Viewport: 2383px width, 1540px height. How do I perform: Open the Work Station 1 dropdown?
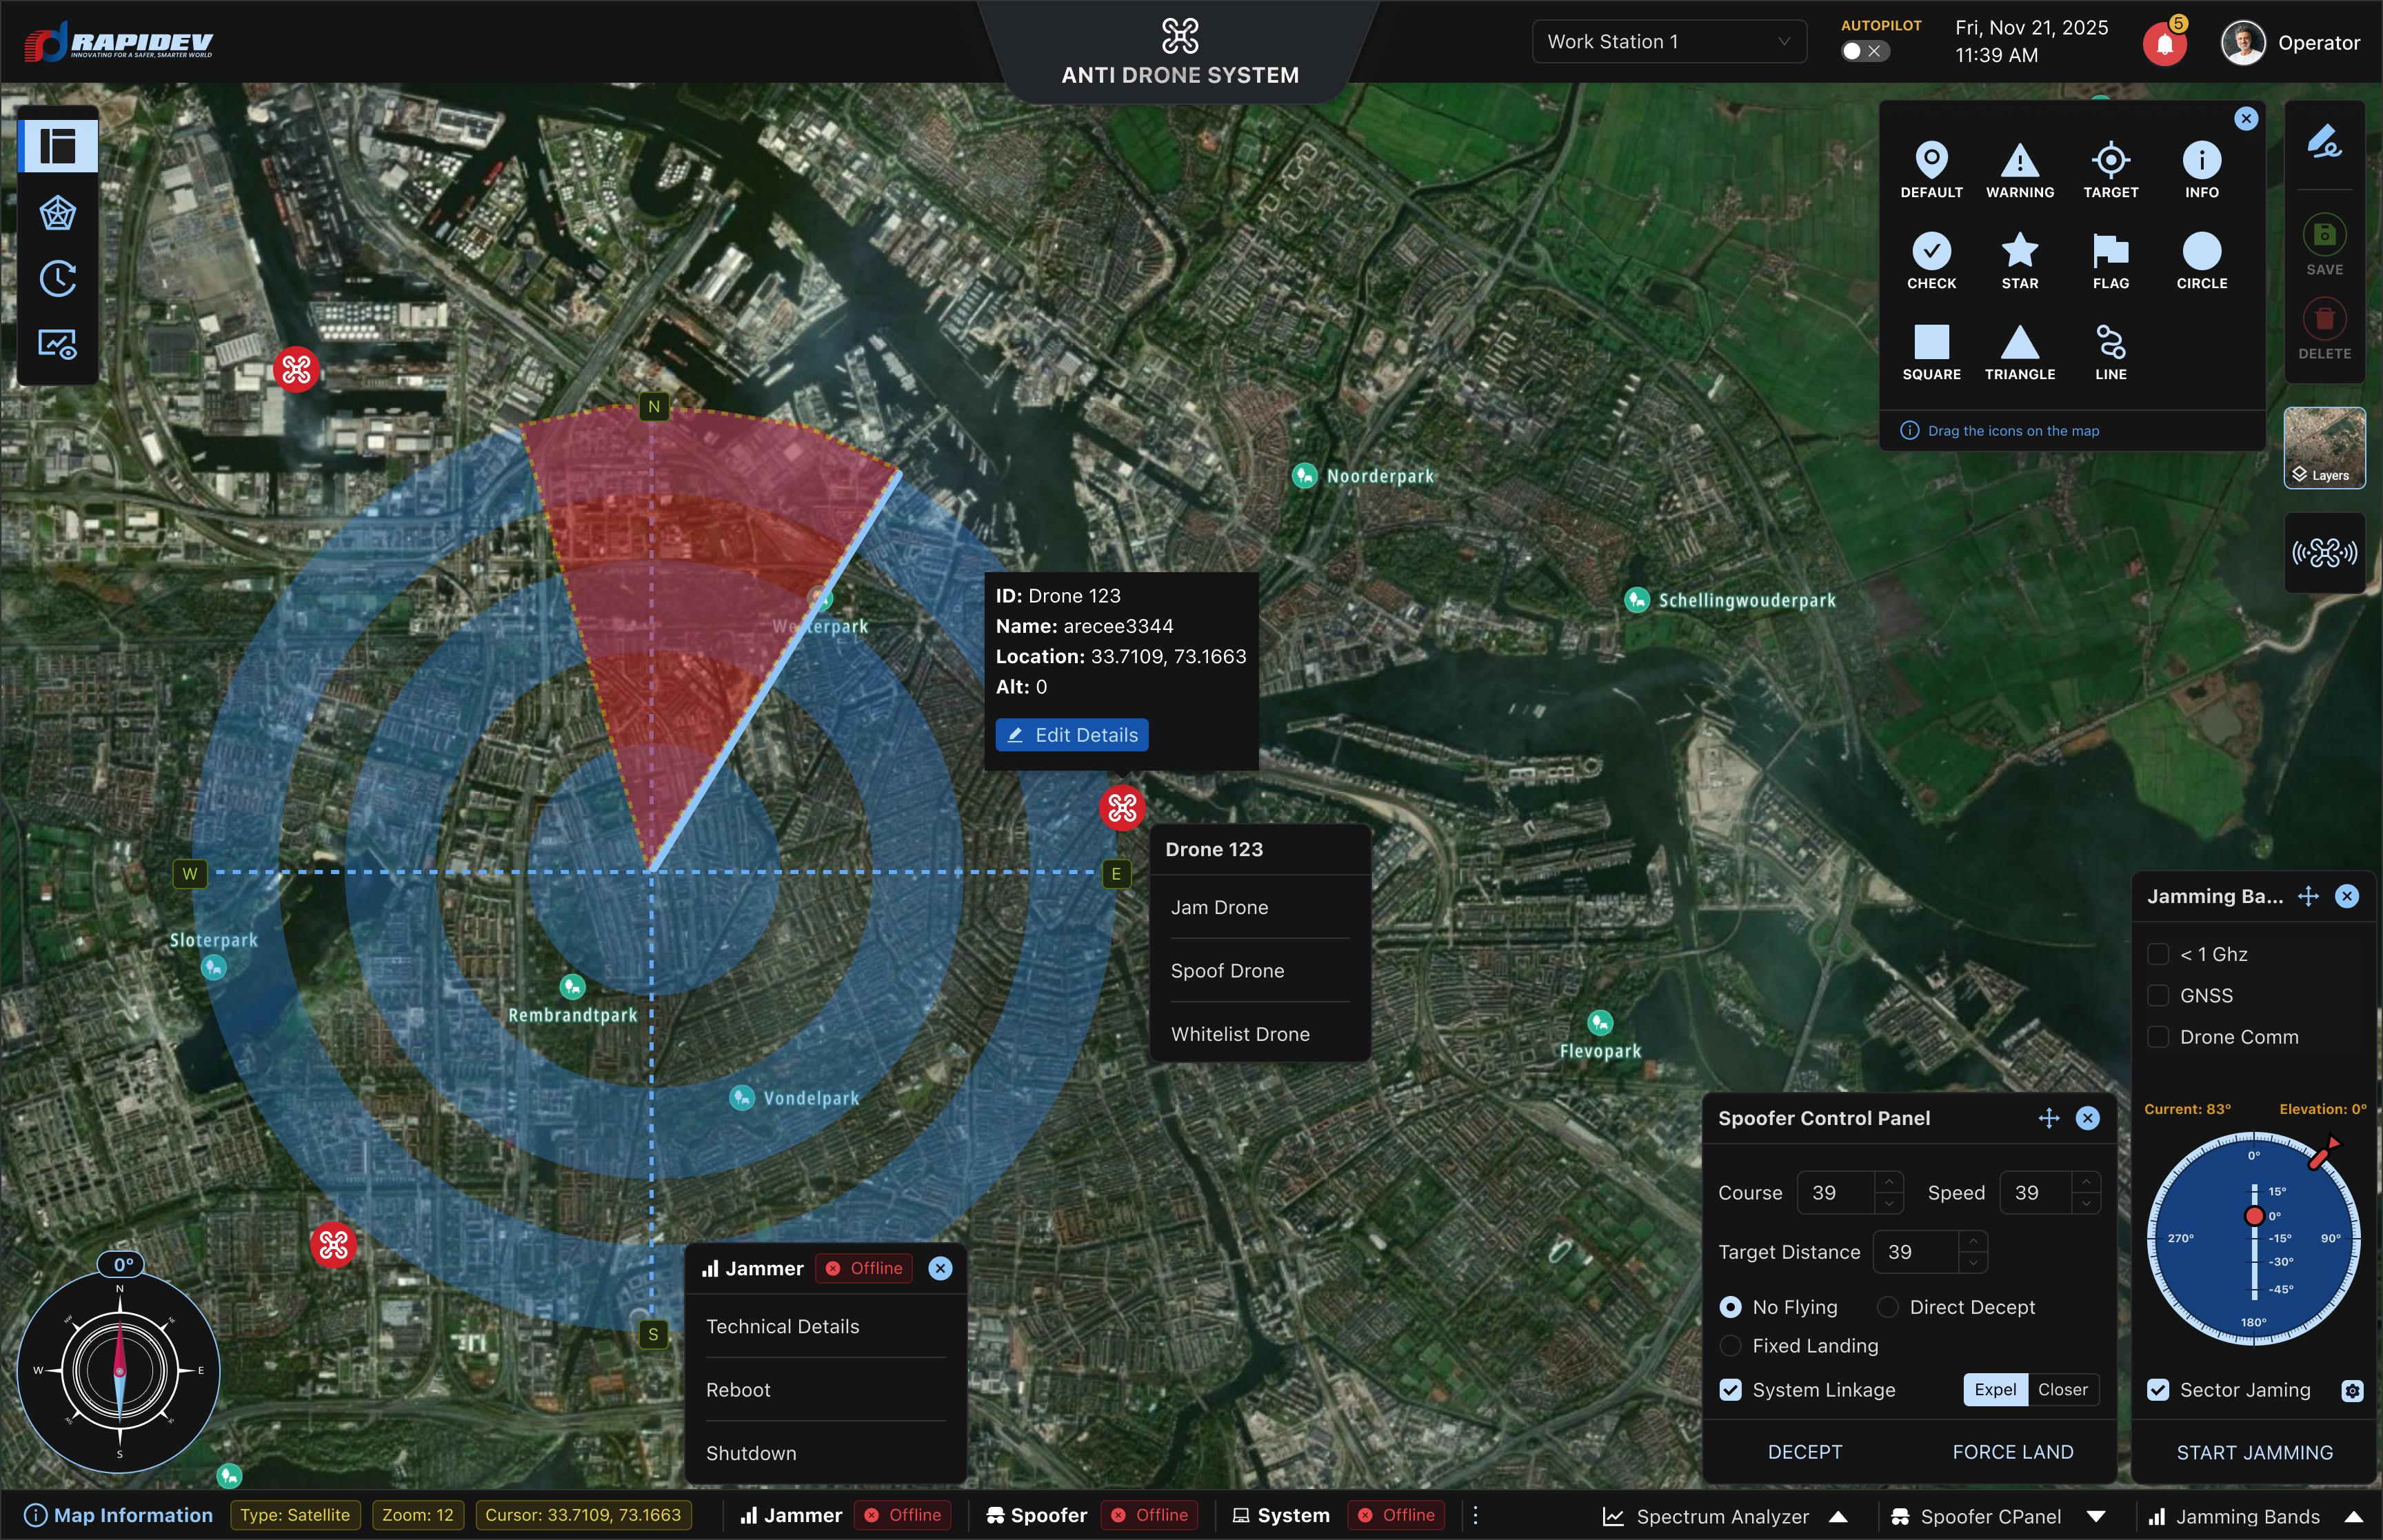1668,42
